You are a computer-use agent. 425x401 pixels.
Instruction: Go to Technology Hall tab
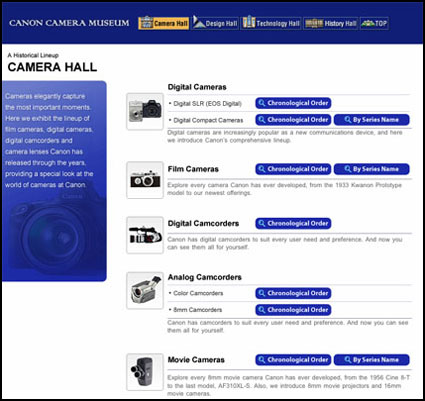coord(271,23)
